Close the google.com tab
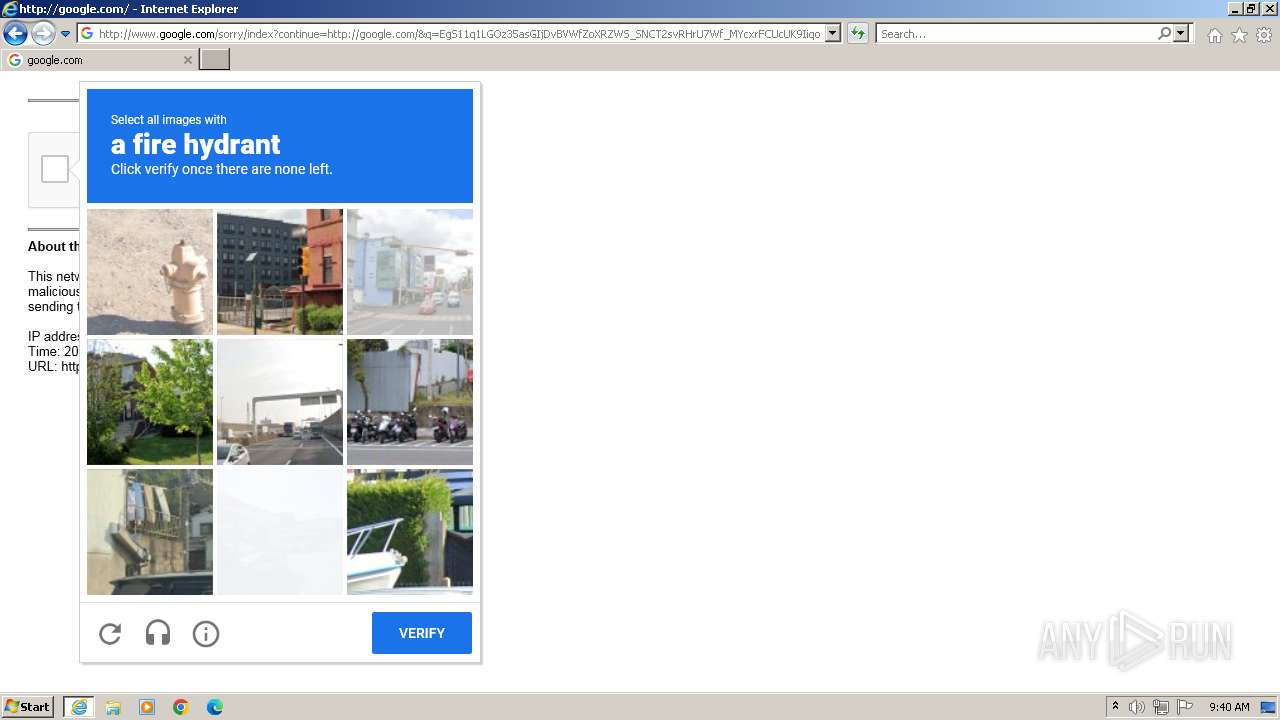The image size is (1280, 720). point(187,60)
